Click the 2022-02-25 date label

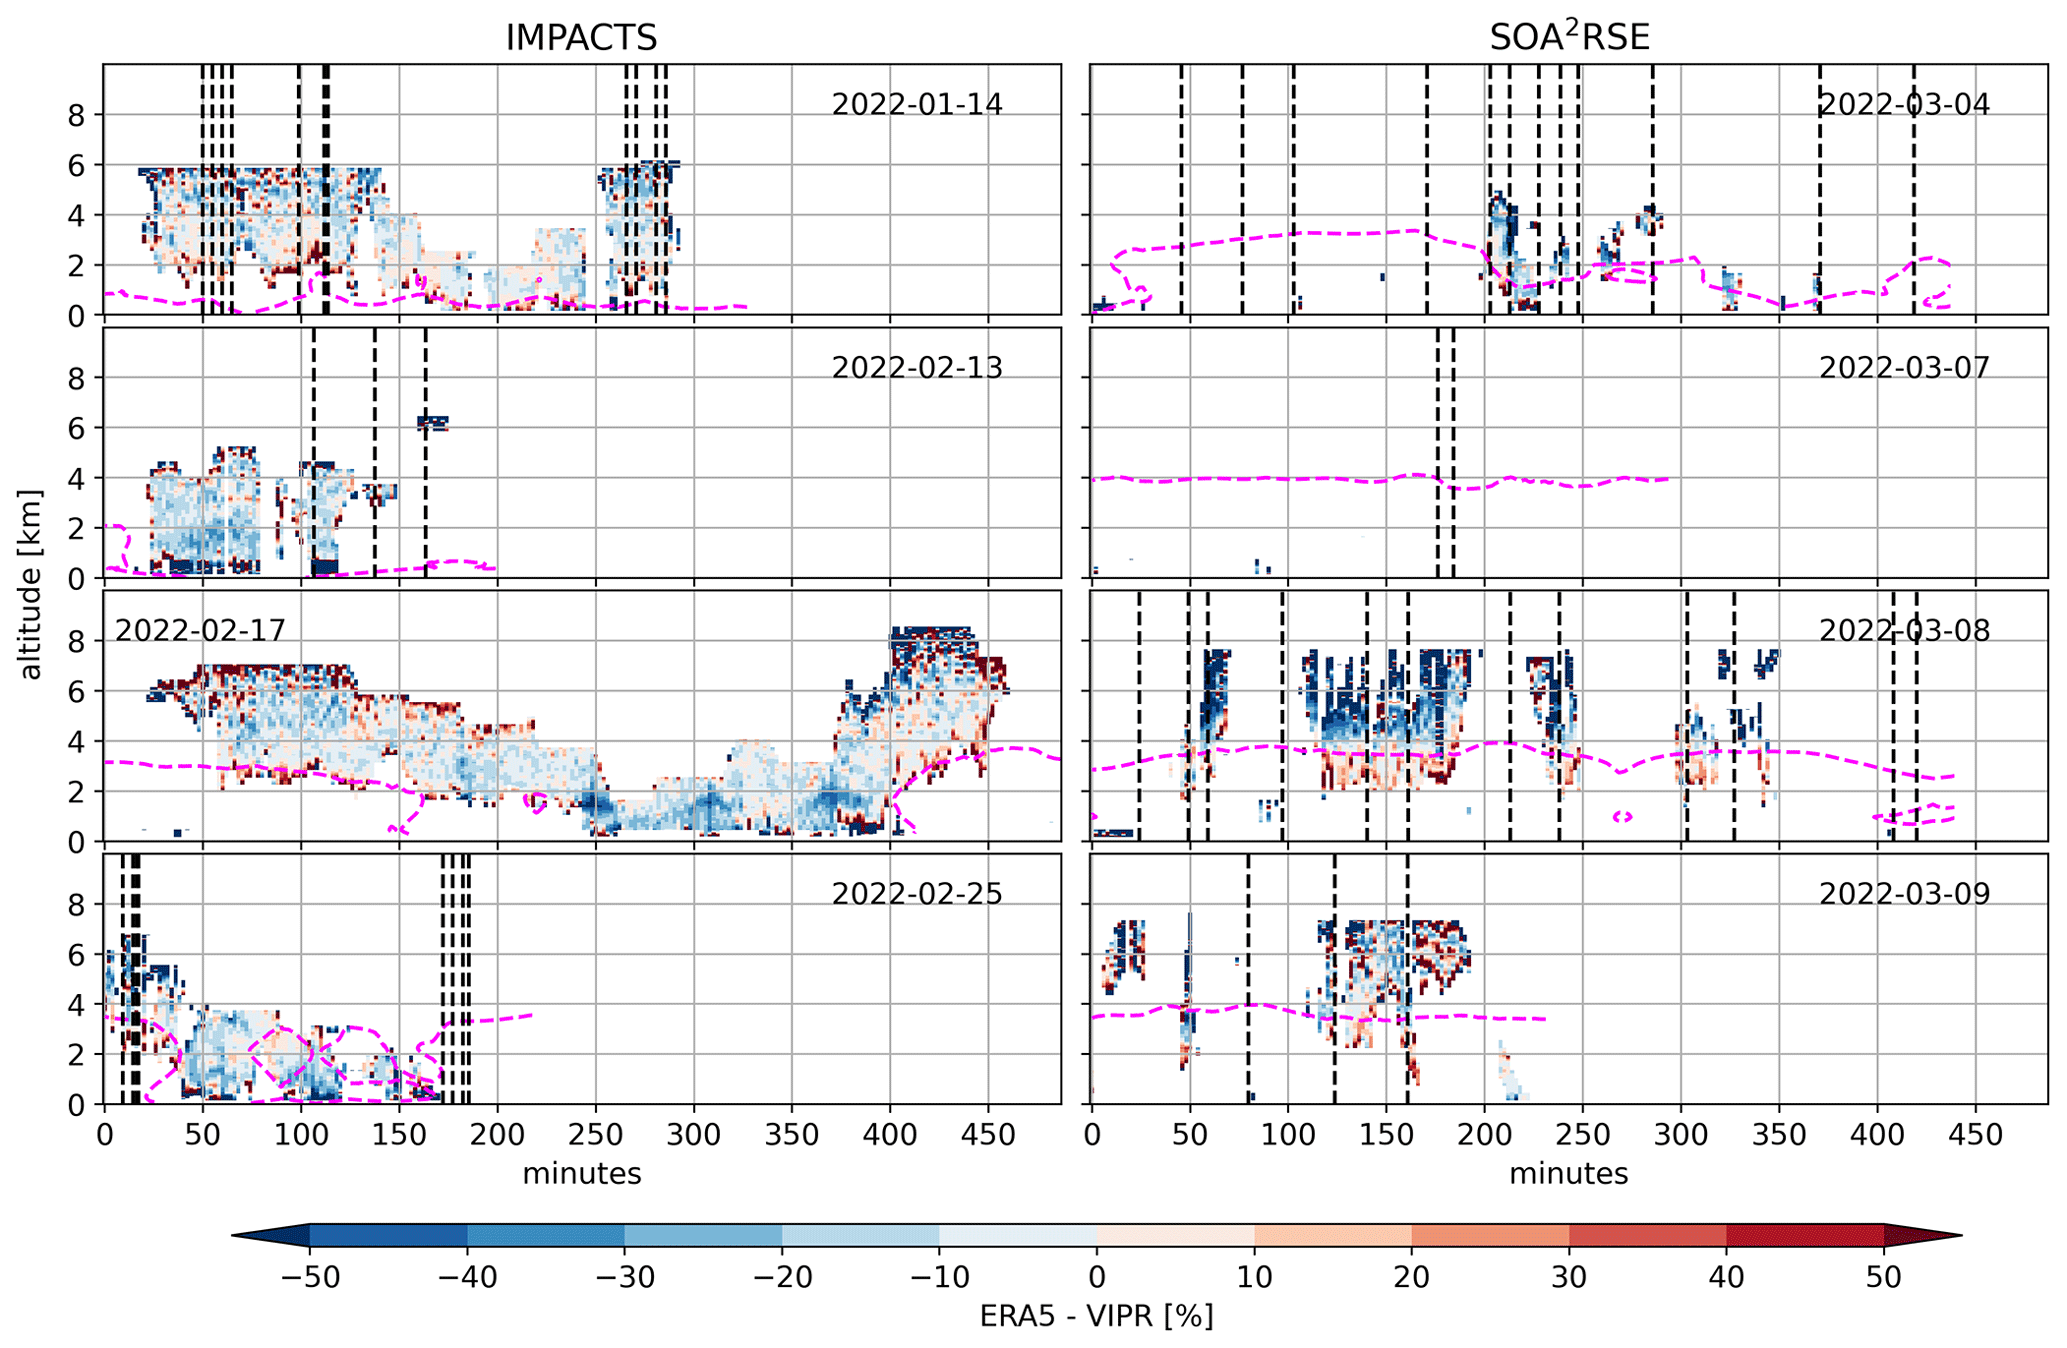916,894
